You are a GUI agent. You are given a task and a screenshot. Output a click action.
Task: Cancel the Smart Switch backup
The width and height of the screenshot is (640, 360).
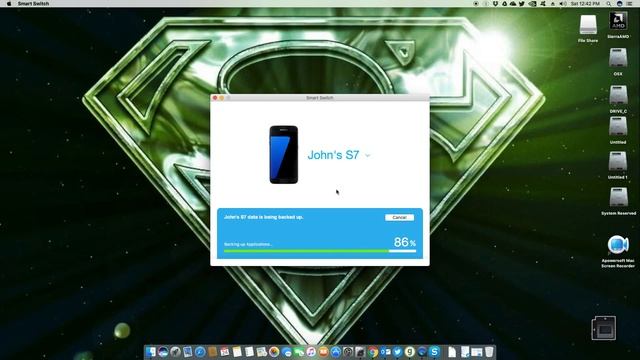[399, 218]
